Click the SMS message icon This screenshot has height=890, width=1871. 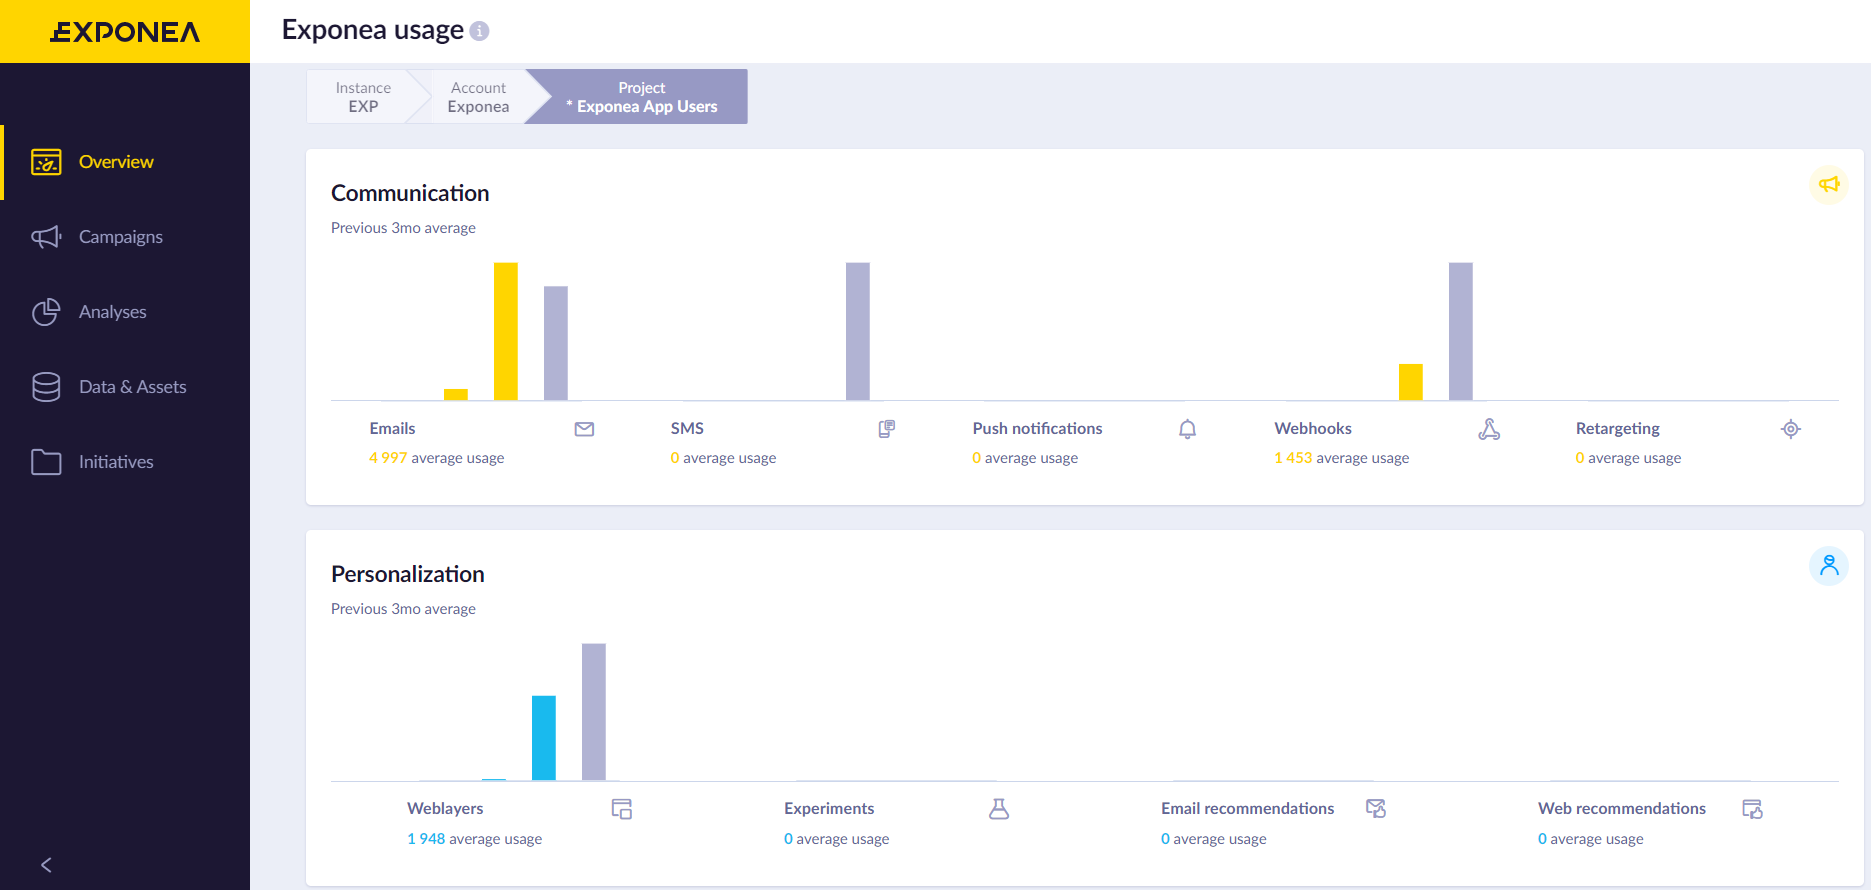click(x=886, y=429)
